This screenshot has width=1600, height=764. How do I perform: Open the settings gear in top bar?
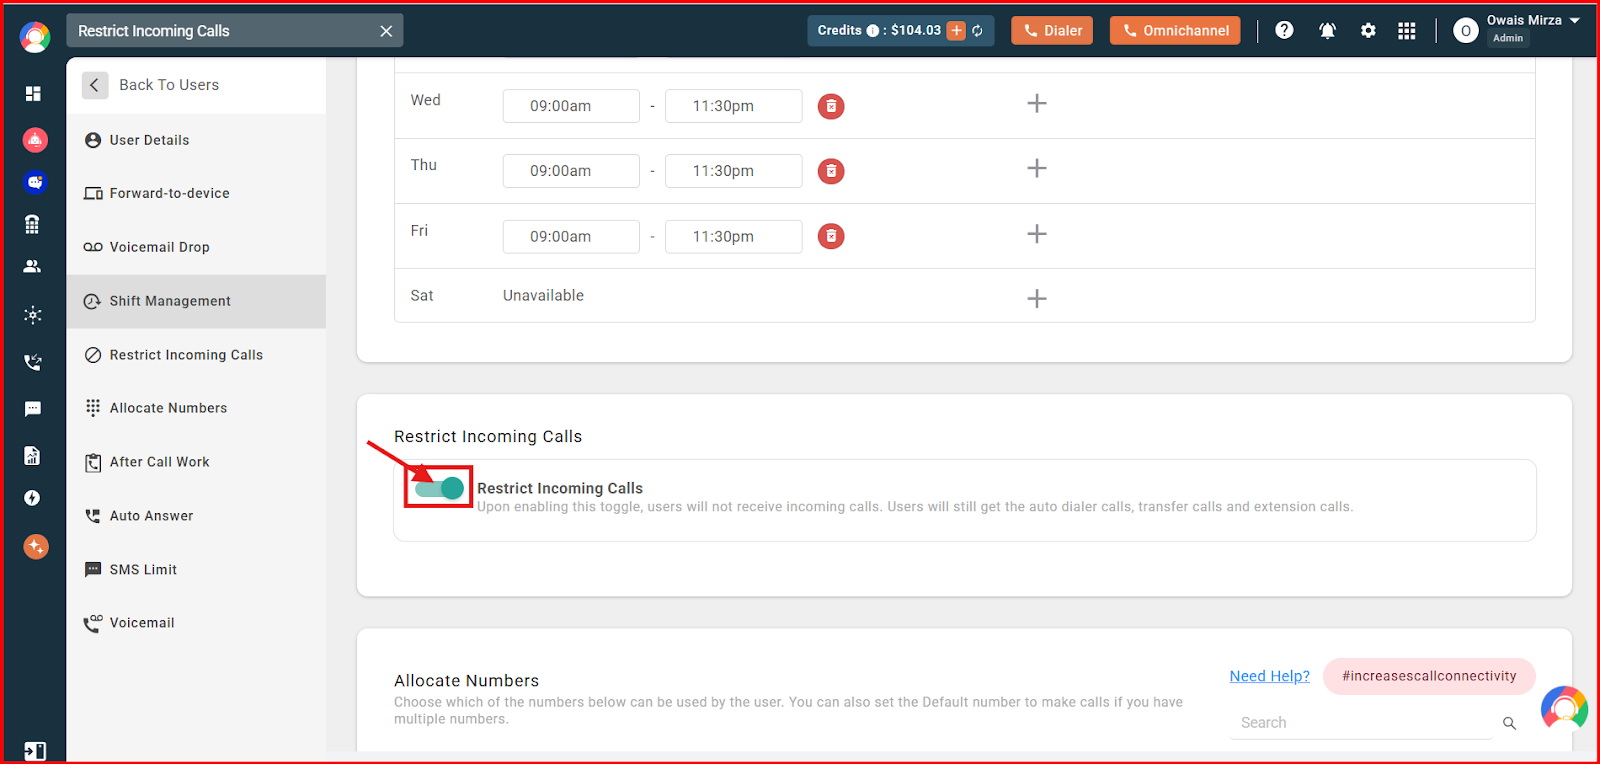[x=1368, y=31]
